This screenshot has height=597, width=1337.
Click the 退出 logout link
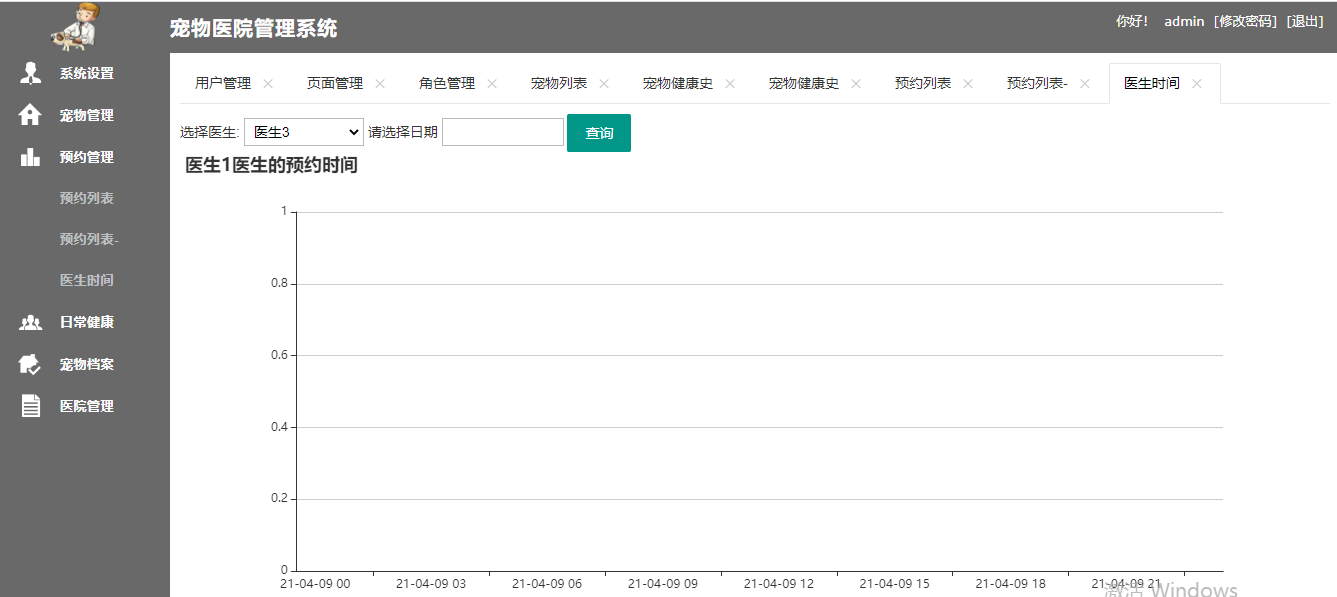pos(1305,21)
